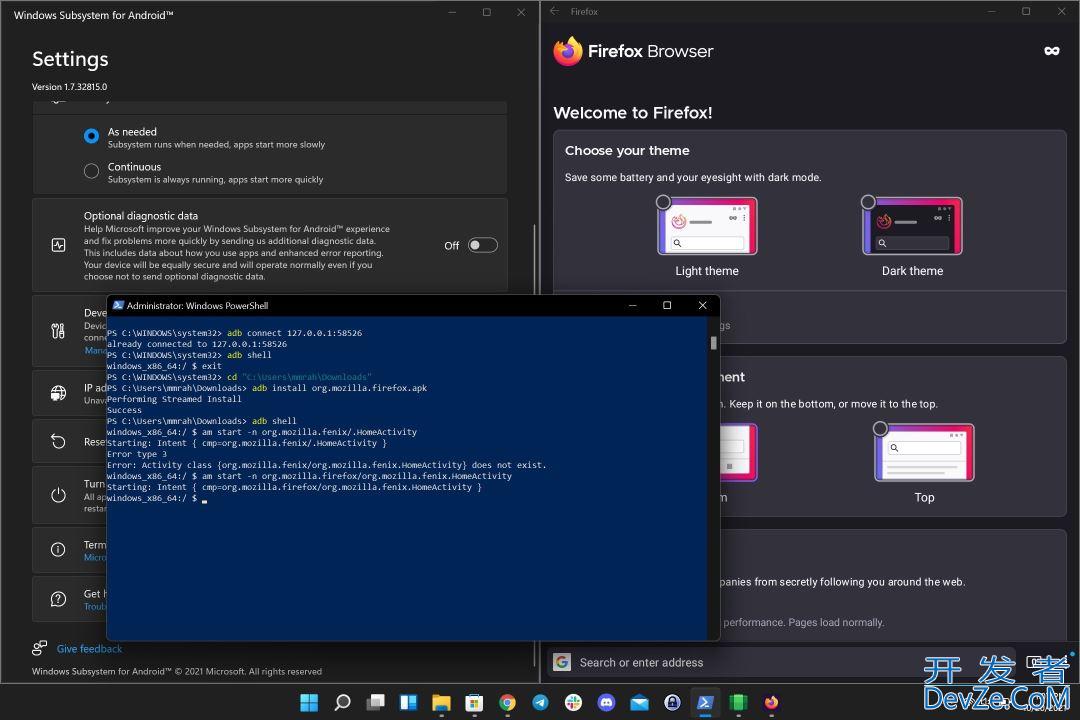Click the Give feedback icon
The width and height of the screenshot is (1080, 720).
pos(39,648)
